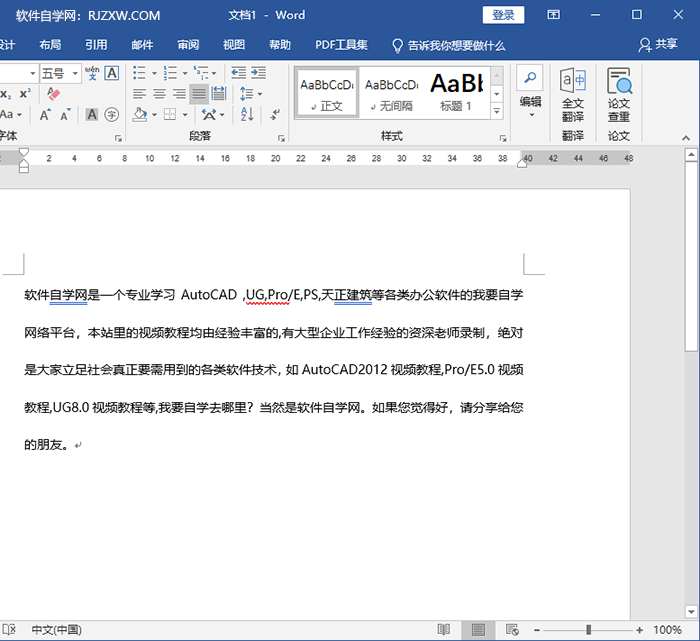Select the 无间隔 style
This screenshot has width=700, height=641.
point(392,93)
